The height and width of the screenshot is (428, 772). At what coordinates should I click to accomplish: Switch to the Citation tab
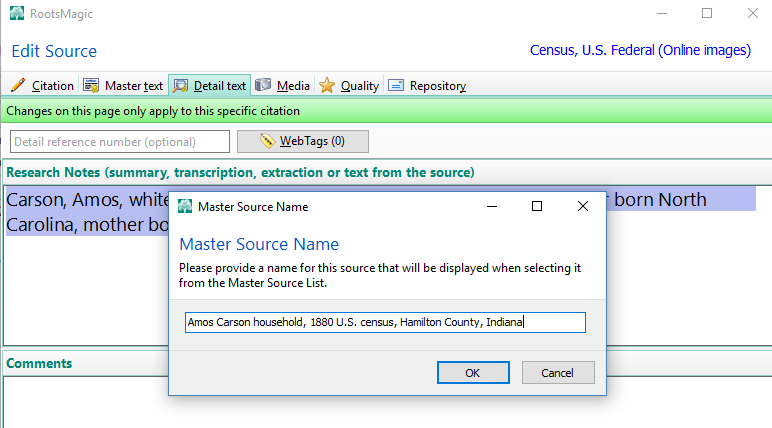(42, 86)
